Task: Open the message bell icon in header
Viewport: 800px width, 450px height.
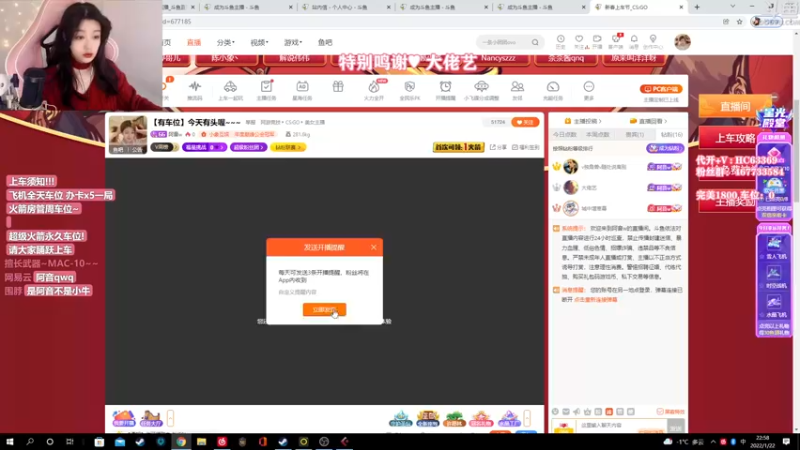Action: coord(634,41)
